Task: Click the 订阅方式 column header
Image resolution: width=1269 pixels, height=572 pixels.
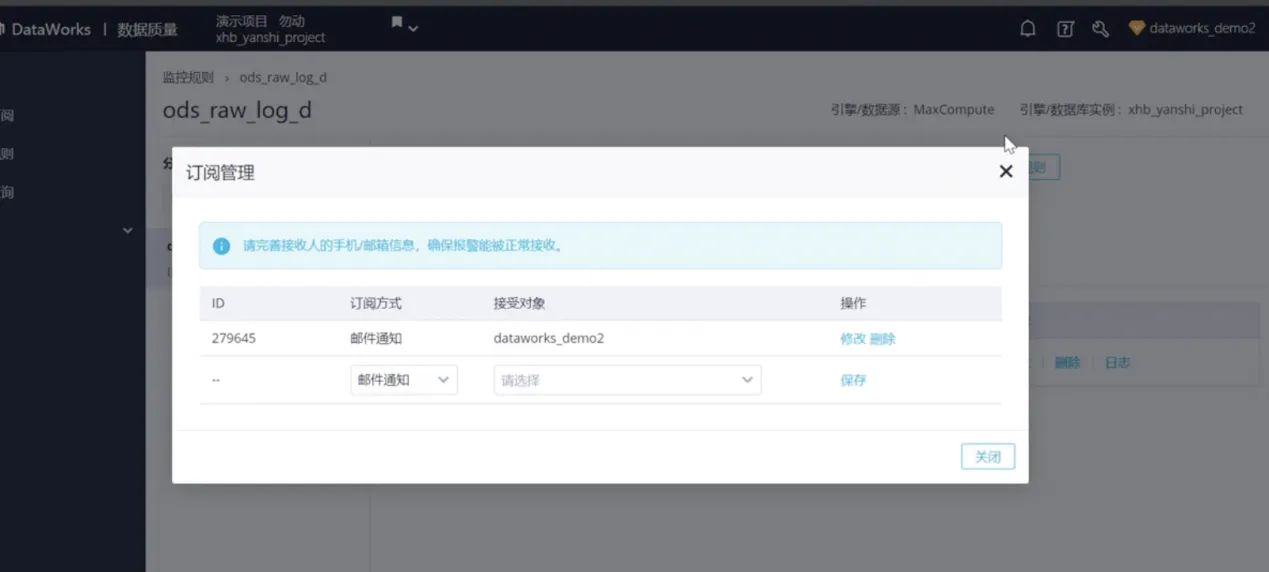Action: tap(376, 303)
